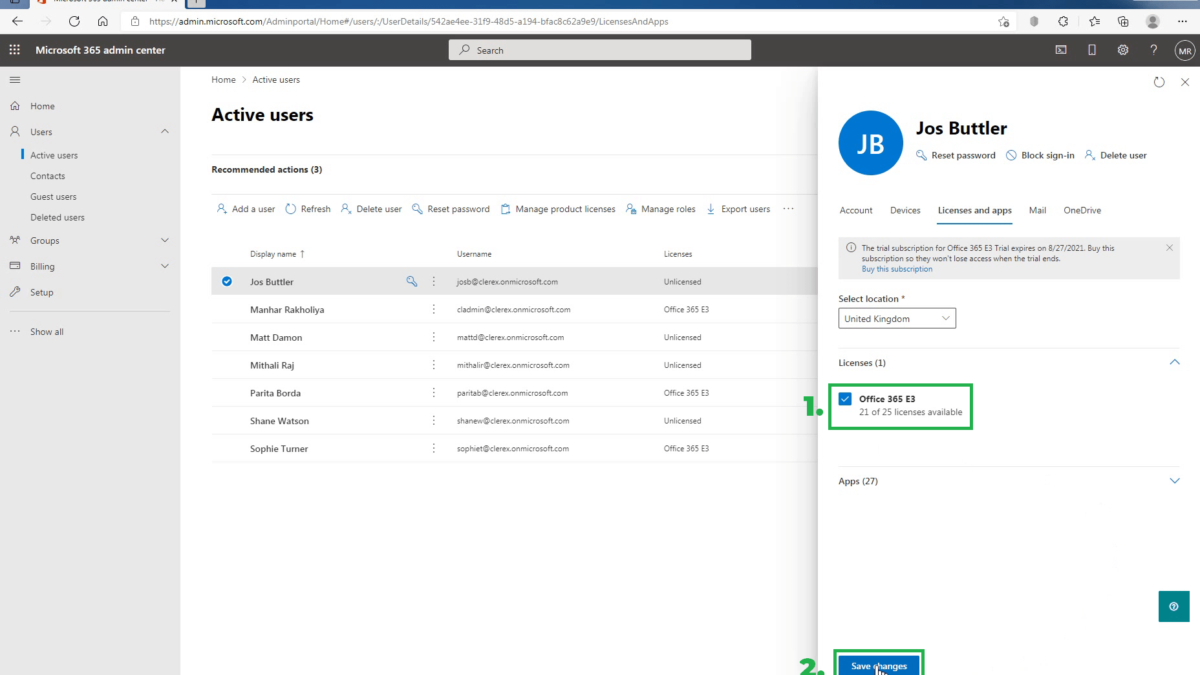Viewport: 1200px width, 675px height.
Task: Open more actions for Parita Borda row
Action: 434,393
